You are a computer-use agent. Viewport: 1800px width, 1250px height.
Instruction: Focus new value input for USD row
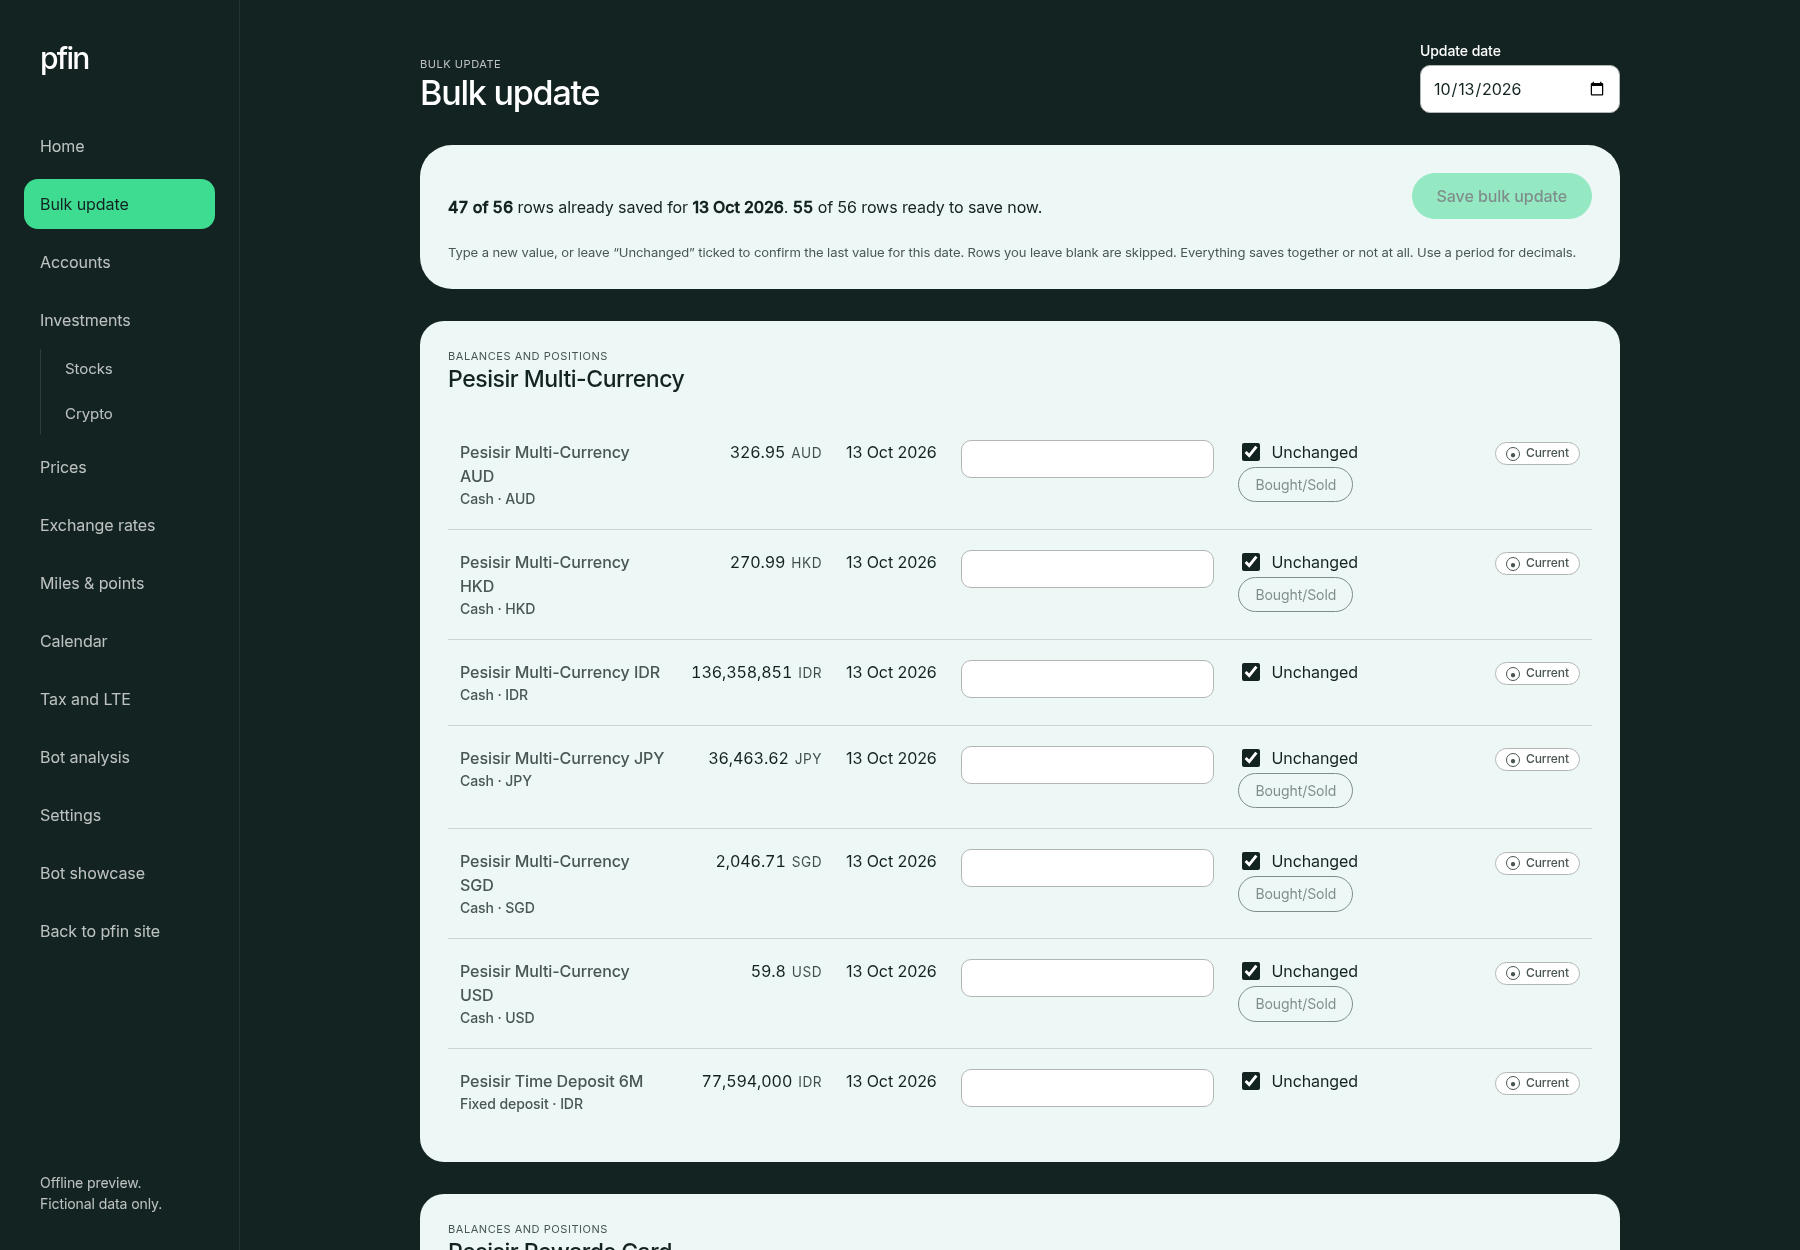(x=1087, y=978)
